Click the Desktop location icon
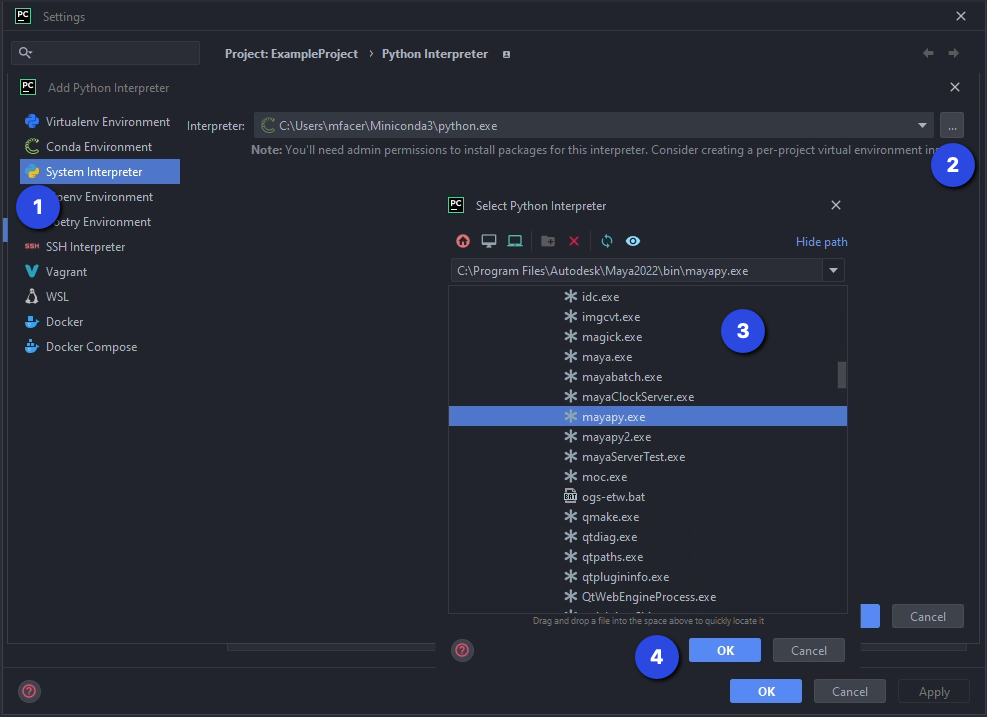Image resolution: width=987 pixels, height=717 pixels. click(x=488, y=240)
